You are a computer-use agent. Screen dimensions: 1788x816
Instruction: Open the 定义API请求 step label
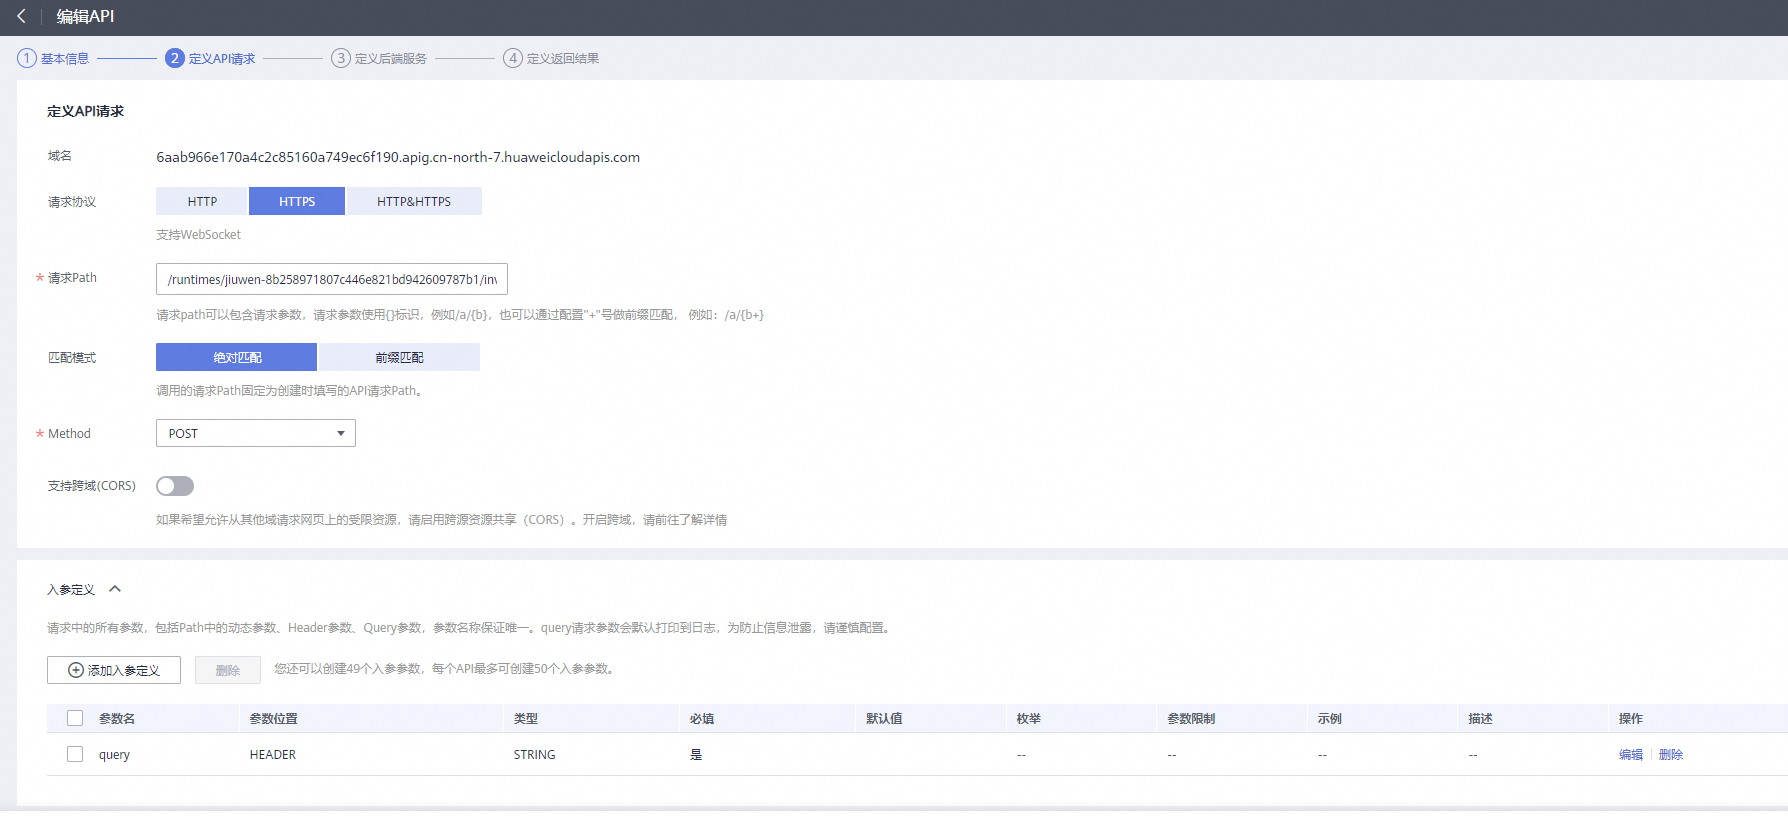point(222,59)
